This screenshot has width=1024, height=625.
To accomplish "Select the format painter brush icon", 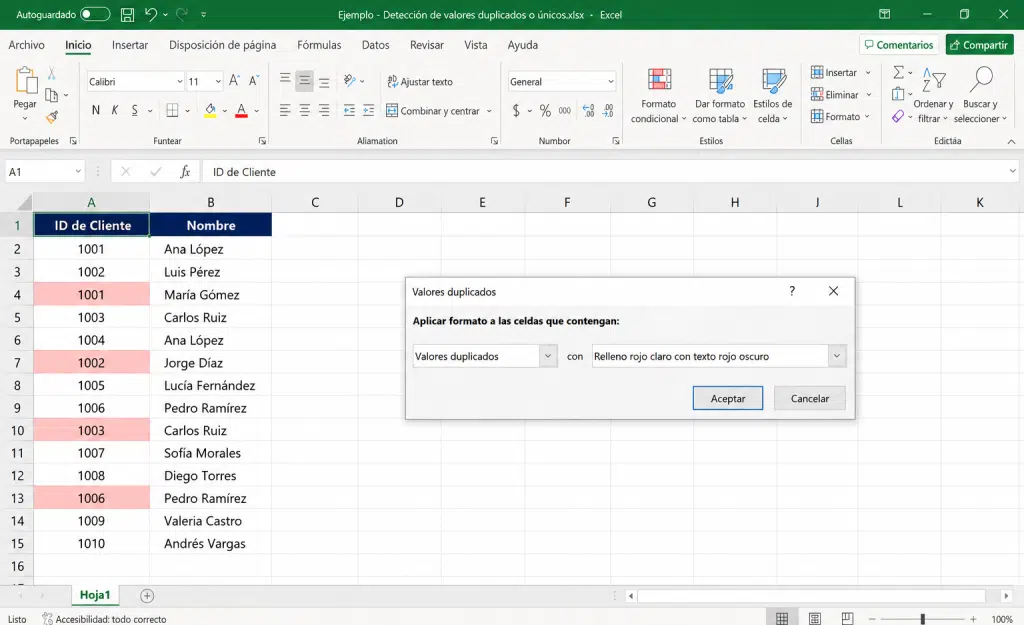I will point(52,118).
